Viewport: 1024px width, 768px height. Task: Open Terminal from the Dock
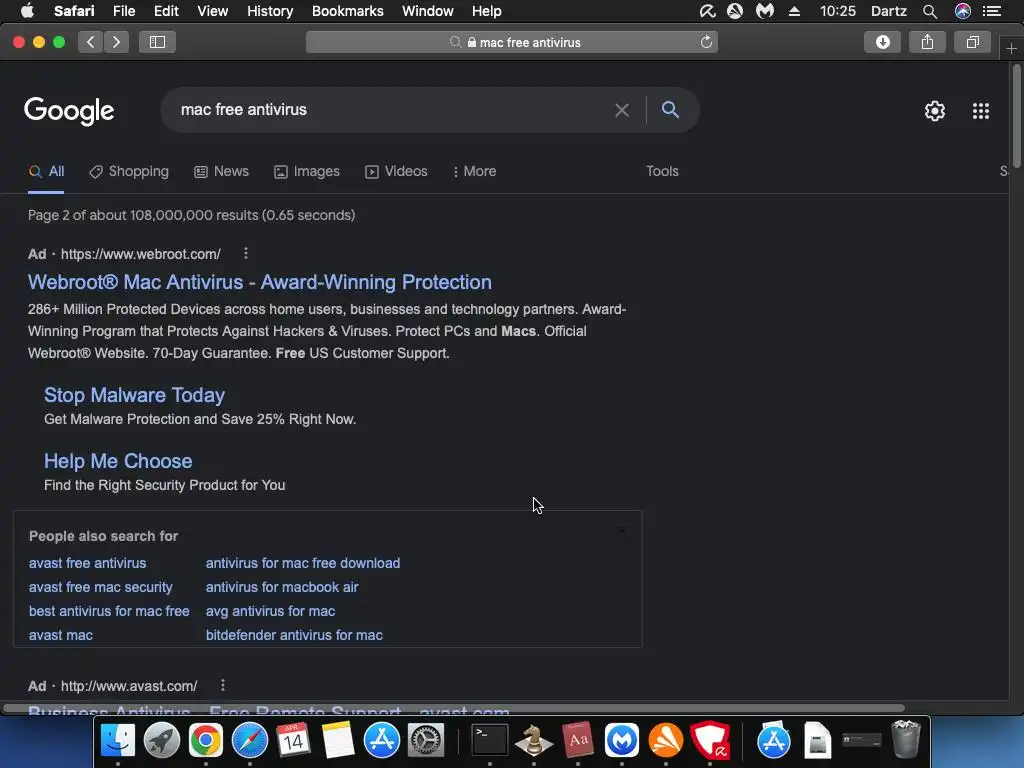tap(490, 741)
